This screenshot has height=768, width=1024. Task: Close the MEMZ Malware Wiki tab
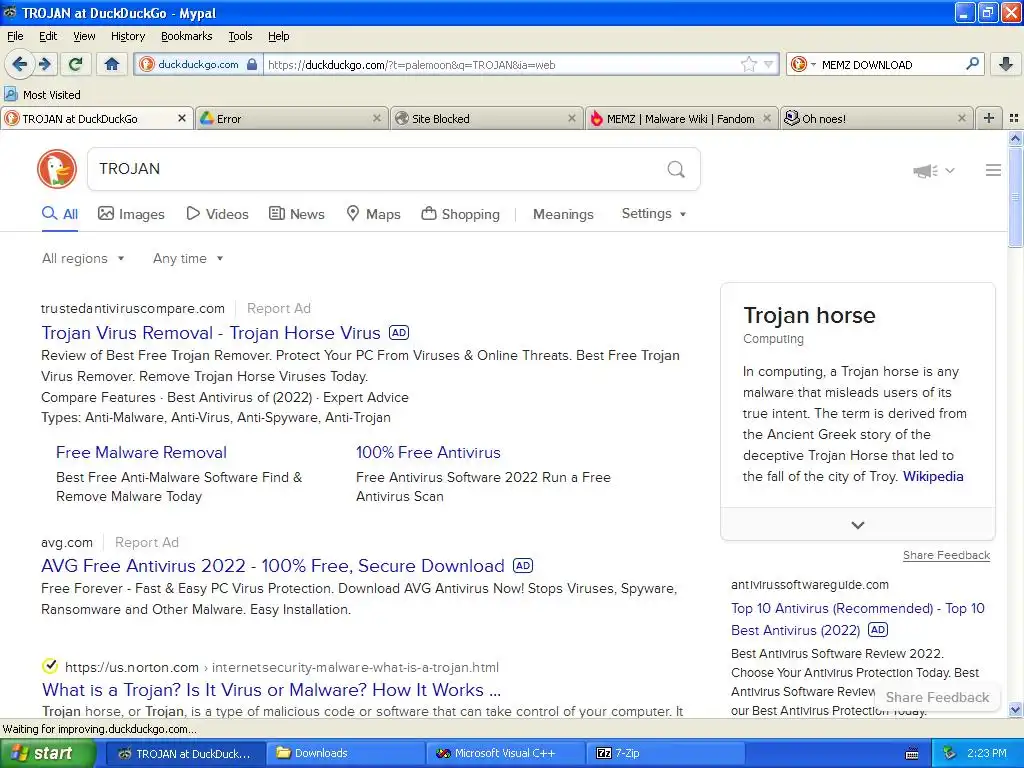767,118
